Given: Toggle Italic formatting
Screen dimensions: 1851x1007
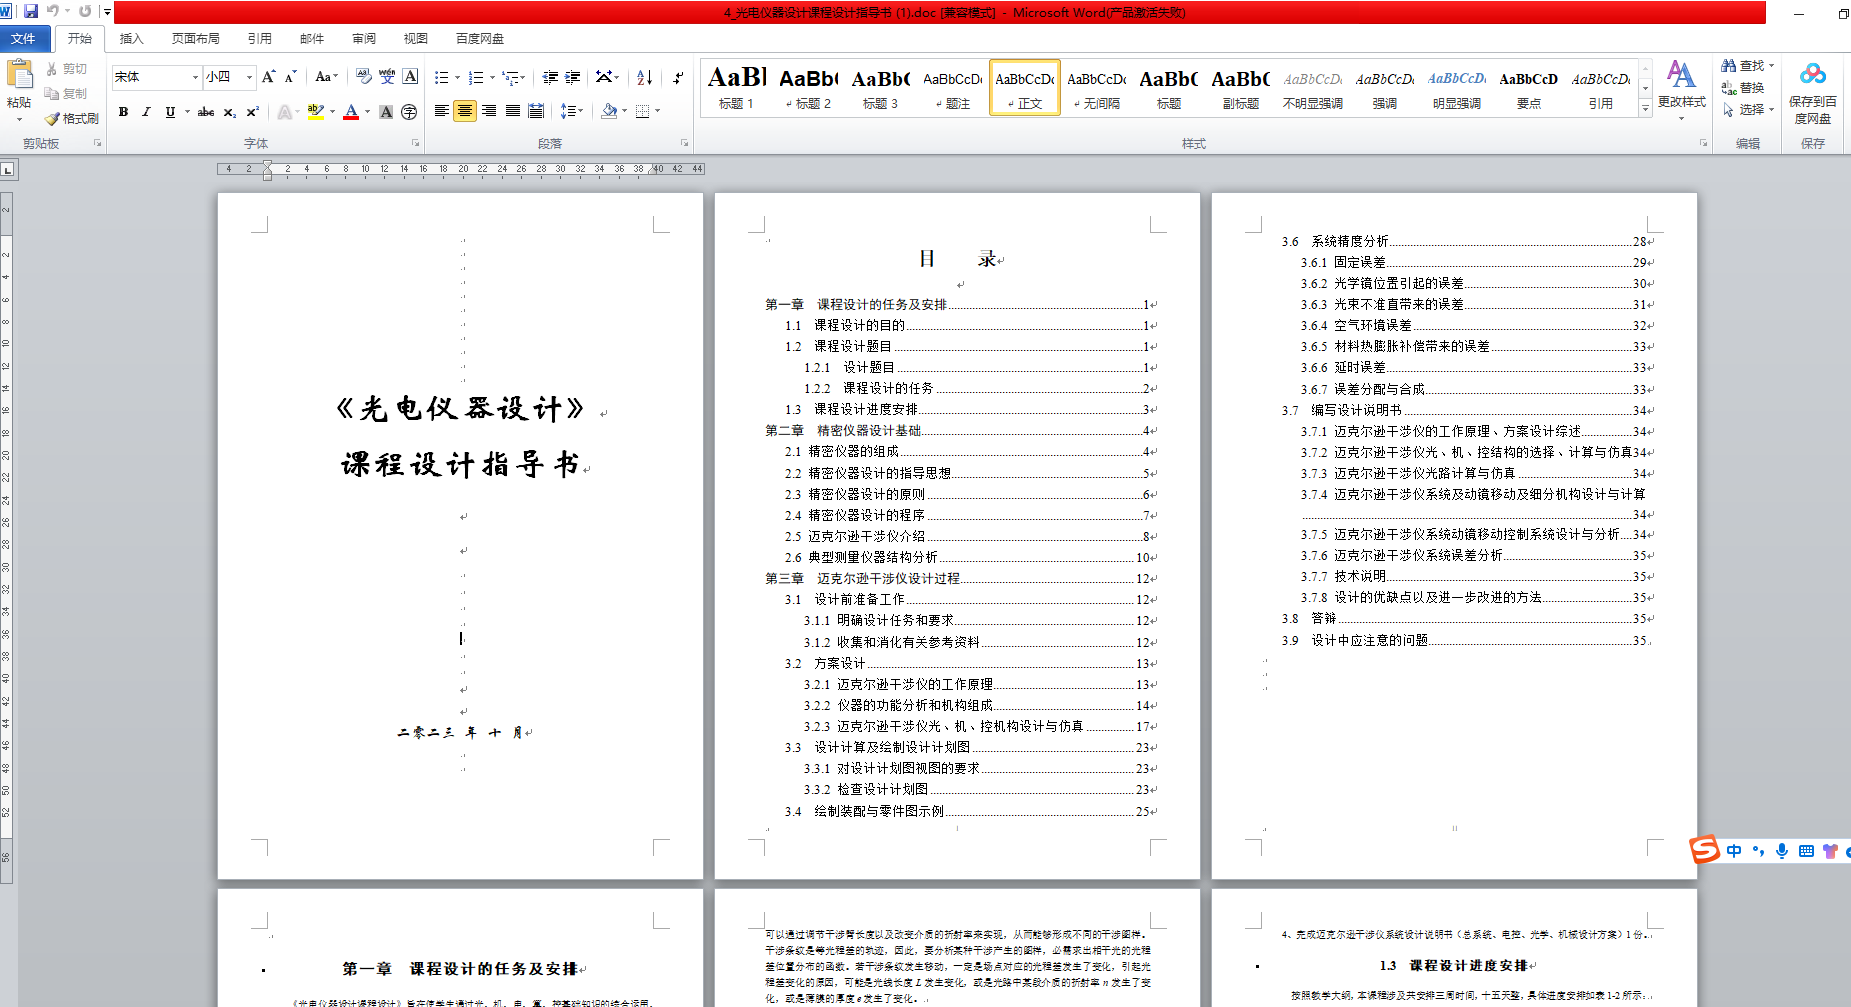Looking at the screenshot, I should pos(146,112).
